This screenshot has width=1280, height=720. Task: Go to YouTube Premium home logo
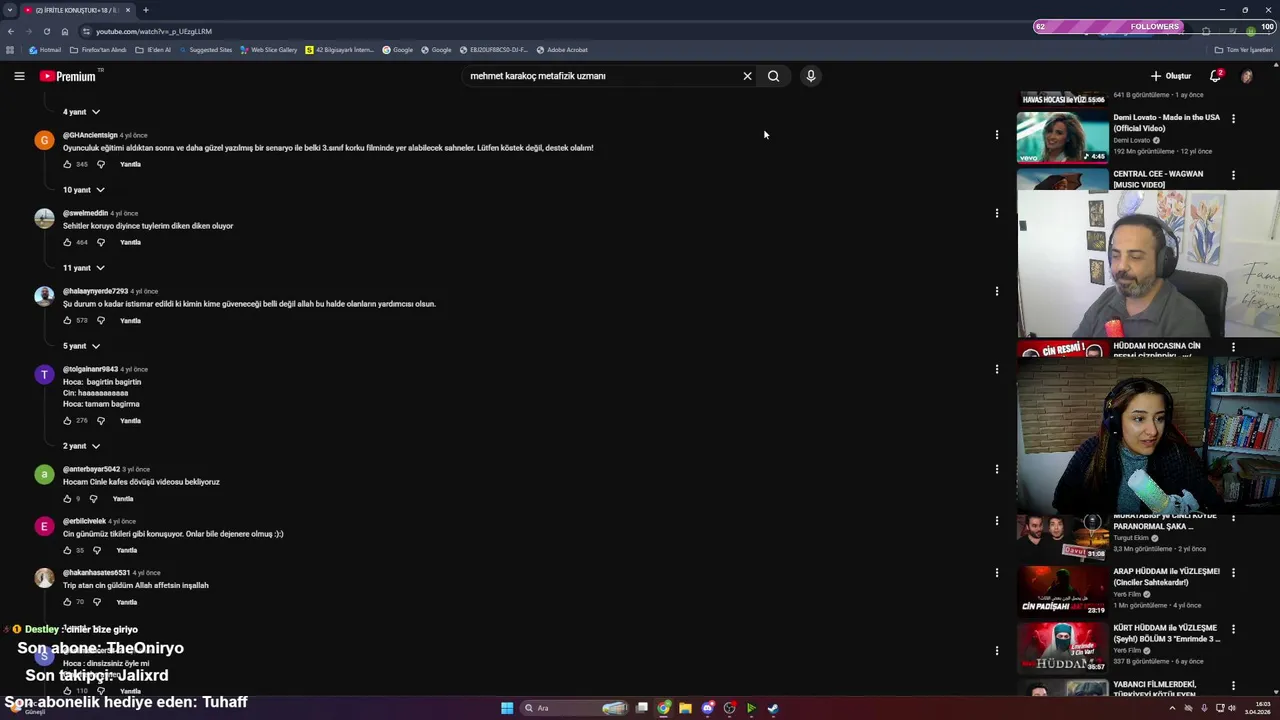click(68, 76)
